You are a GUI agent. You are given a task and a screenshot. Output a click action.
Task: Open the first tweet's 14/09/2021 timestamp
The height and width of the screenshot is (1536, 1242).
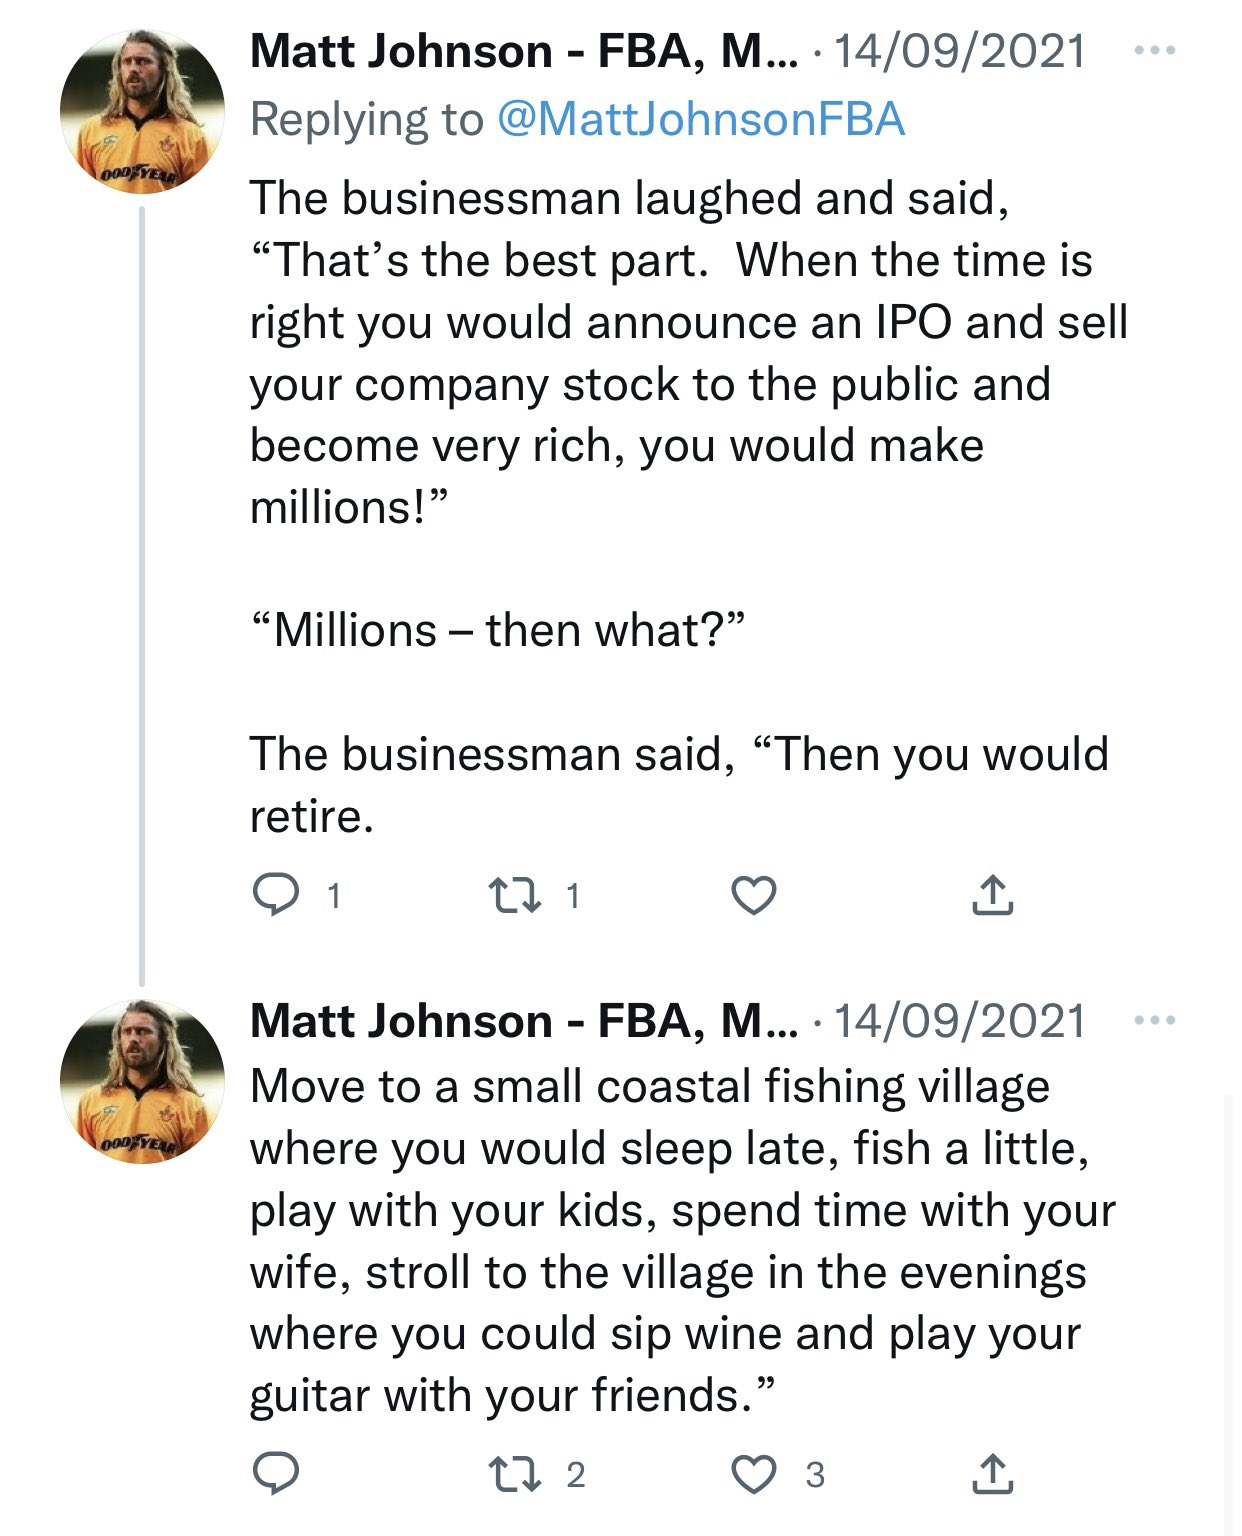tap(959, 51)
